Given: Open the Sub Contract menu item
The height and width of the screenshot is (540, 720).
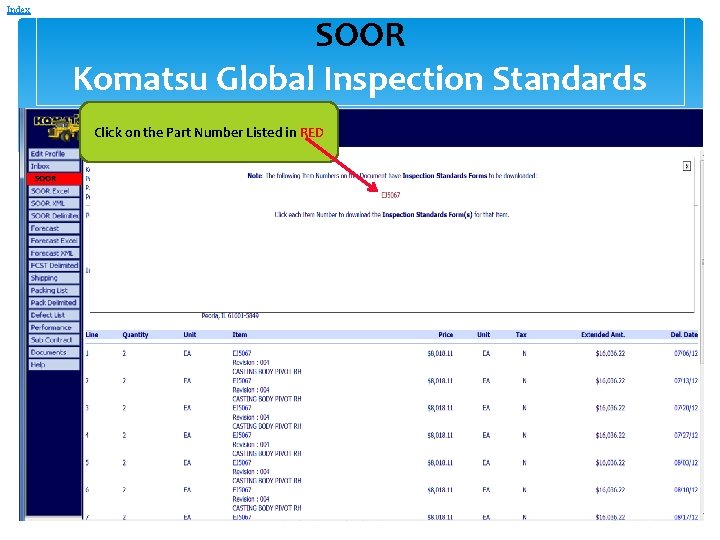Looking at the screenshot, I should (54, 340).
